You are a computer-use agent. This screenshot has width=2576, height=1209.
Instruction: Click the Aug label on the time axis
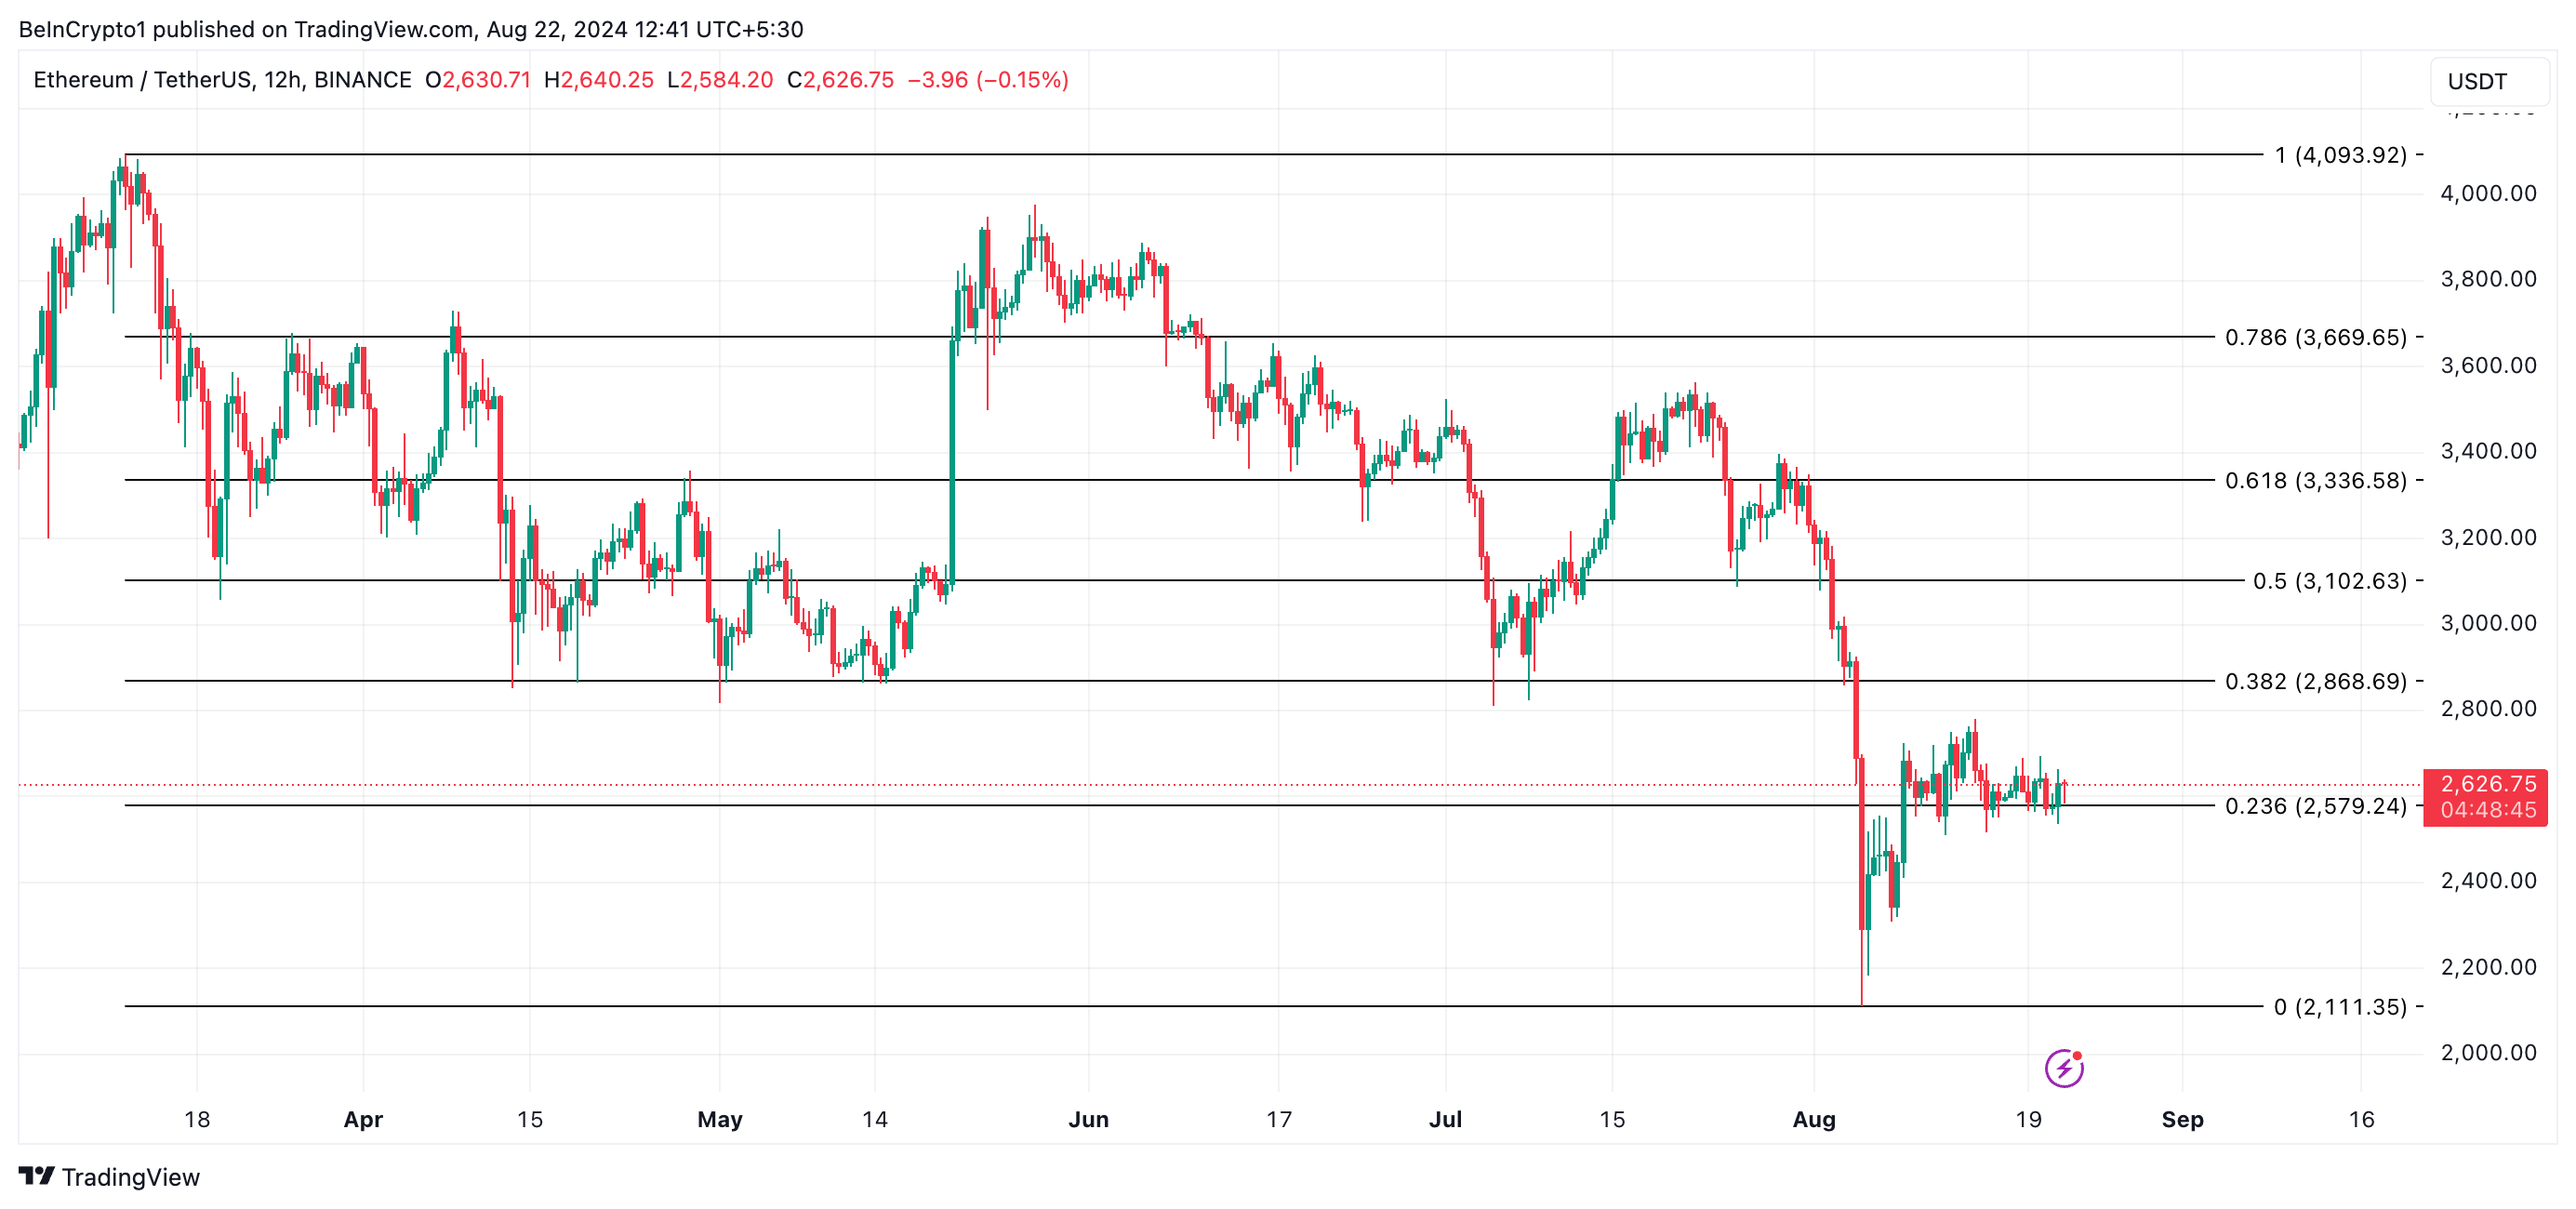[1814, 1119]
